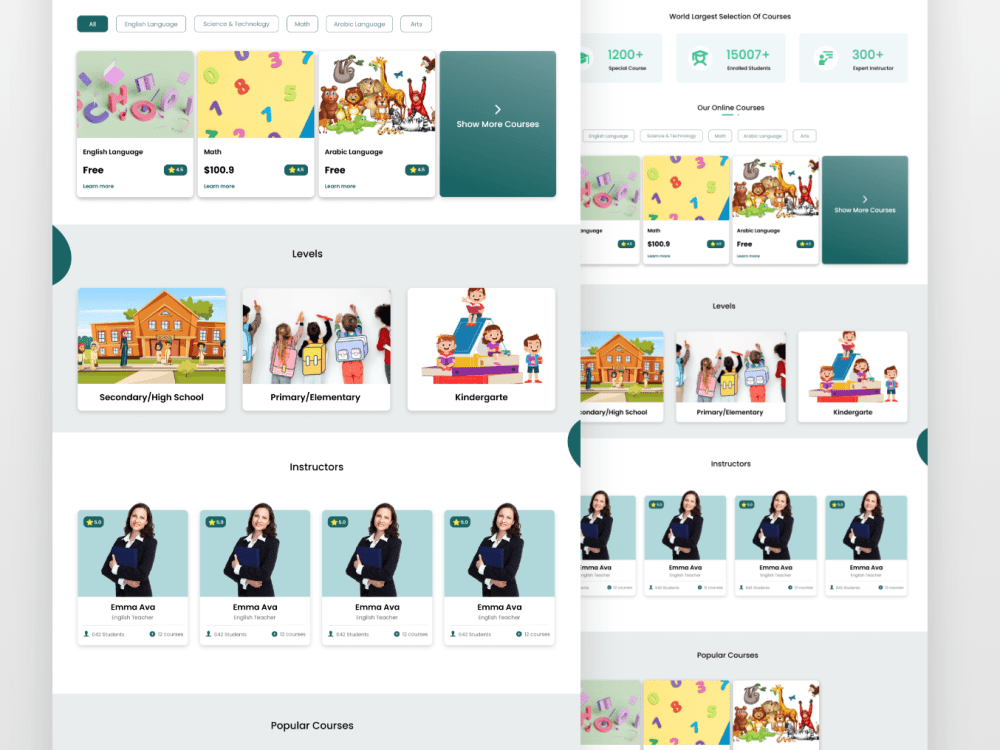
Task: Click 'Learn more' under English Language course, left mockup
Action: tap(98, 186)
